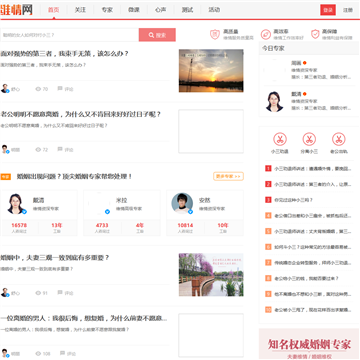Click author avatar on 婚姻中,夫妻三观一致 article

click(5, 292)
